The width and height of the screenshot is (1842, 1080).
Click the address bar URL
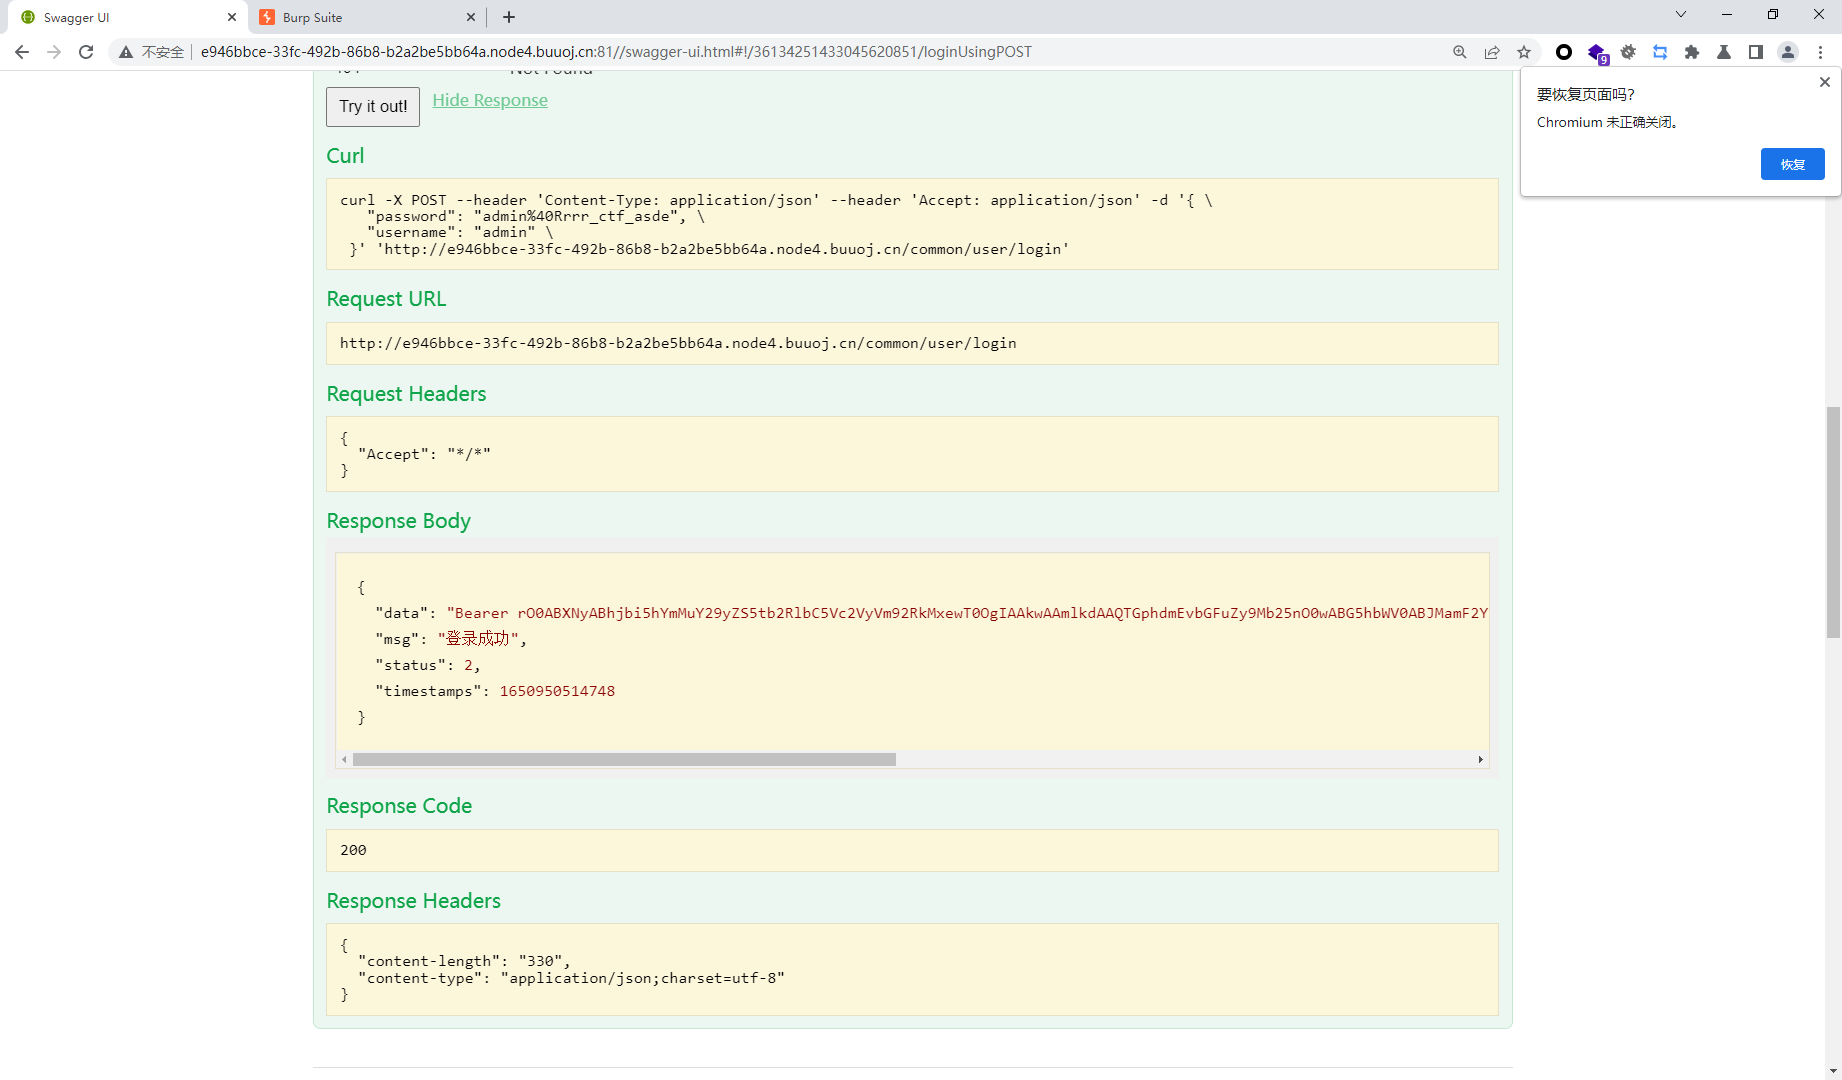(x=616, y=52)
